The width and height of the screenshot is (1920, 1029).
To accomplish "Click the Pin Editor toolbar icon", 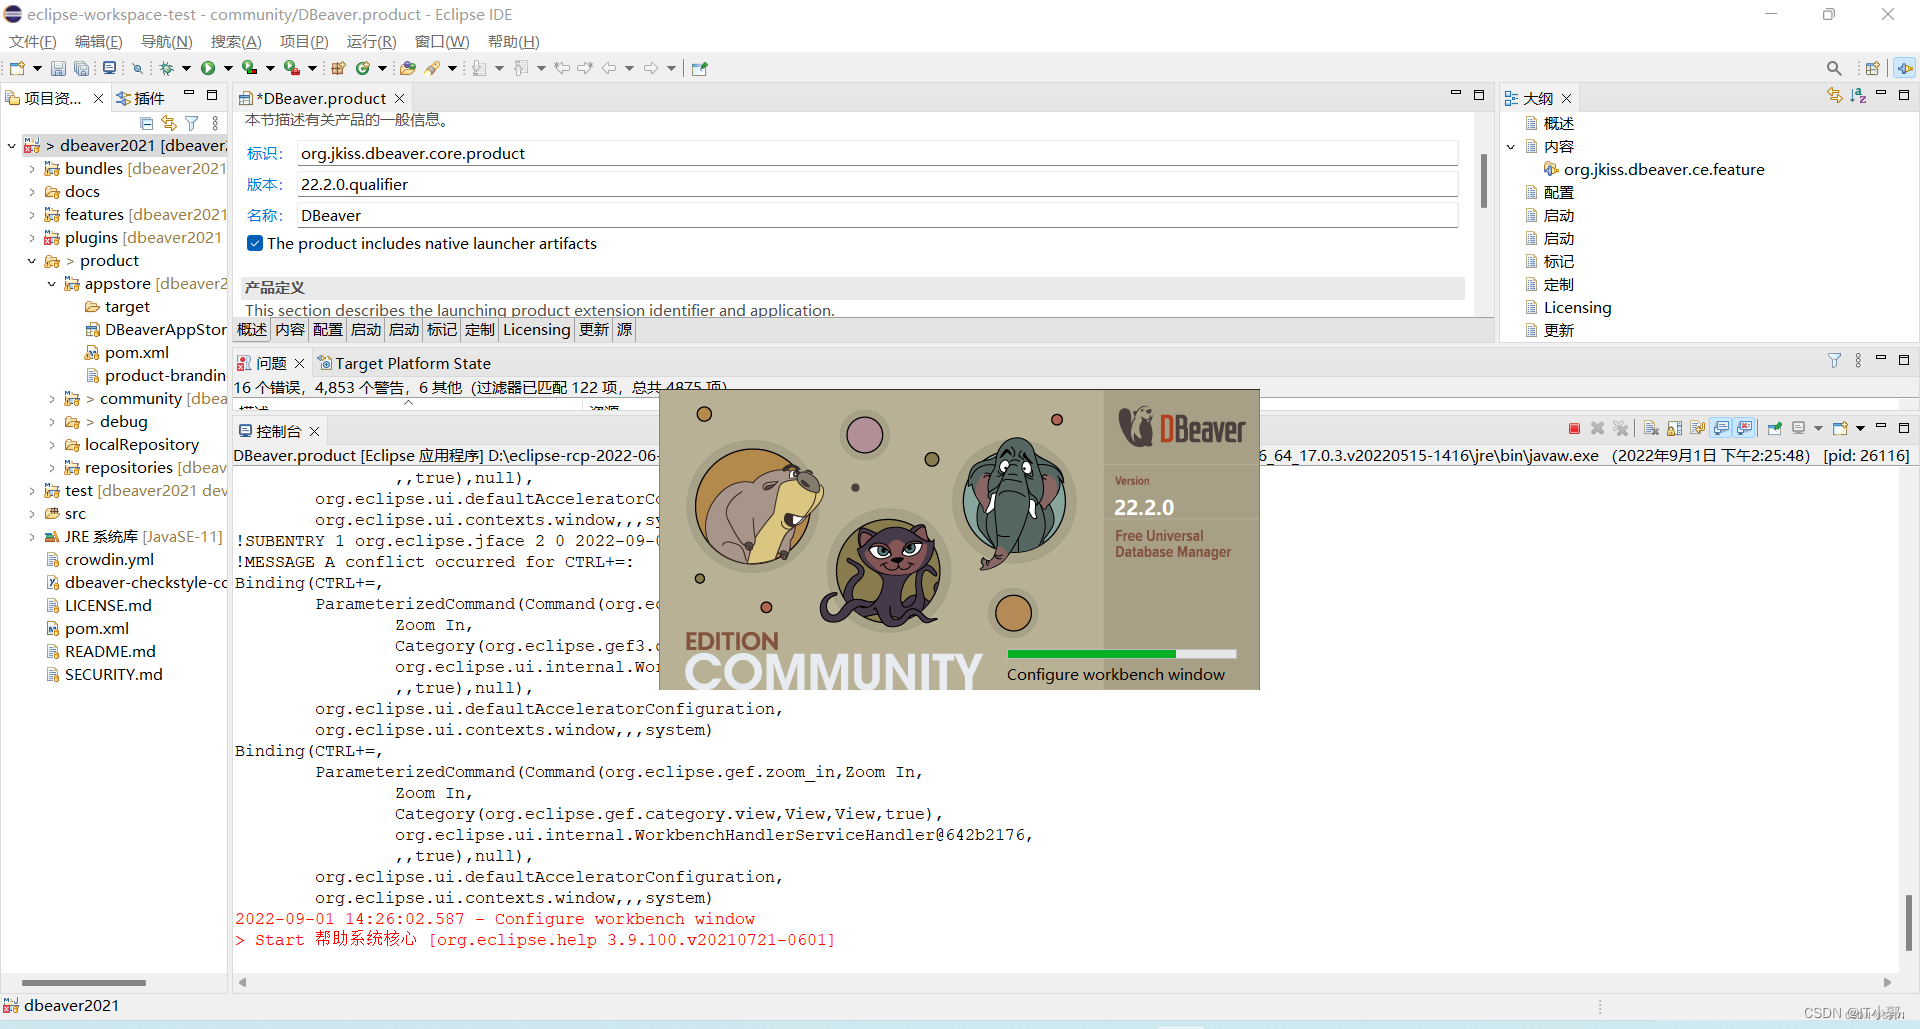I will click(x=700, y=68).
